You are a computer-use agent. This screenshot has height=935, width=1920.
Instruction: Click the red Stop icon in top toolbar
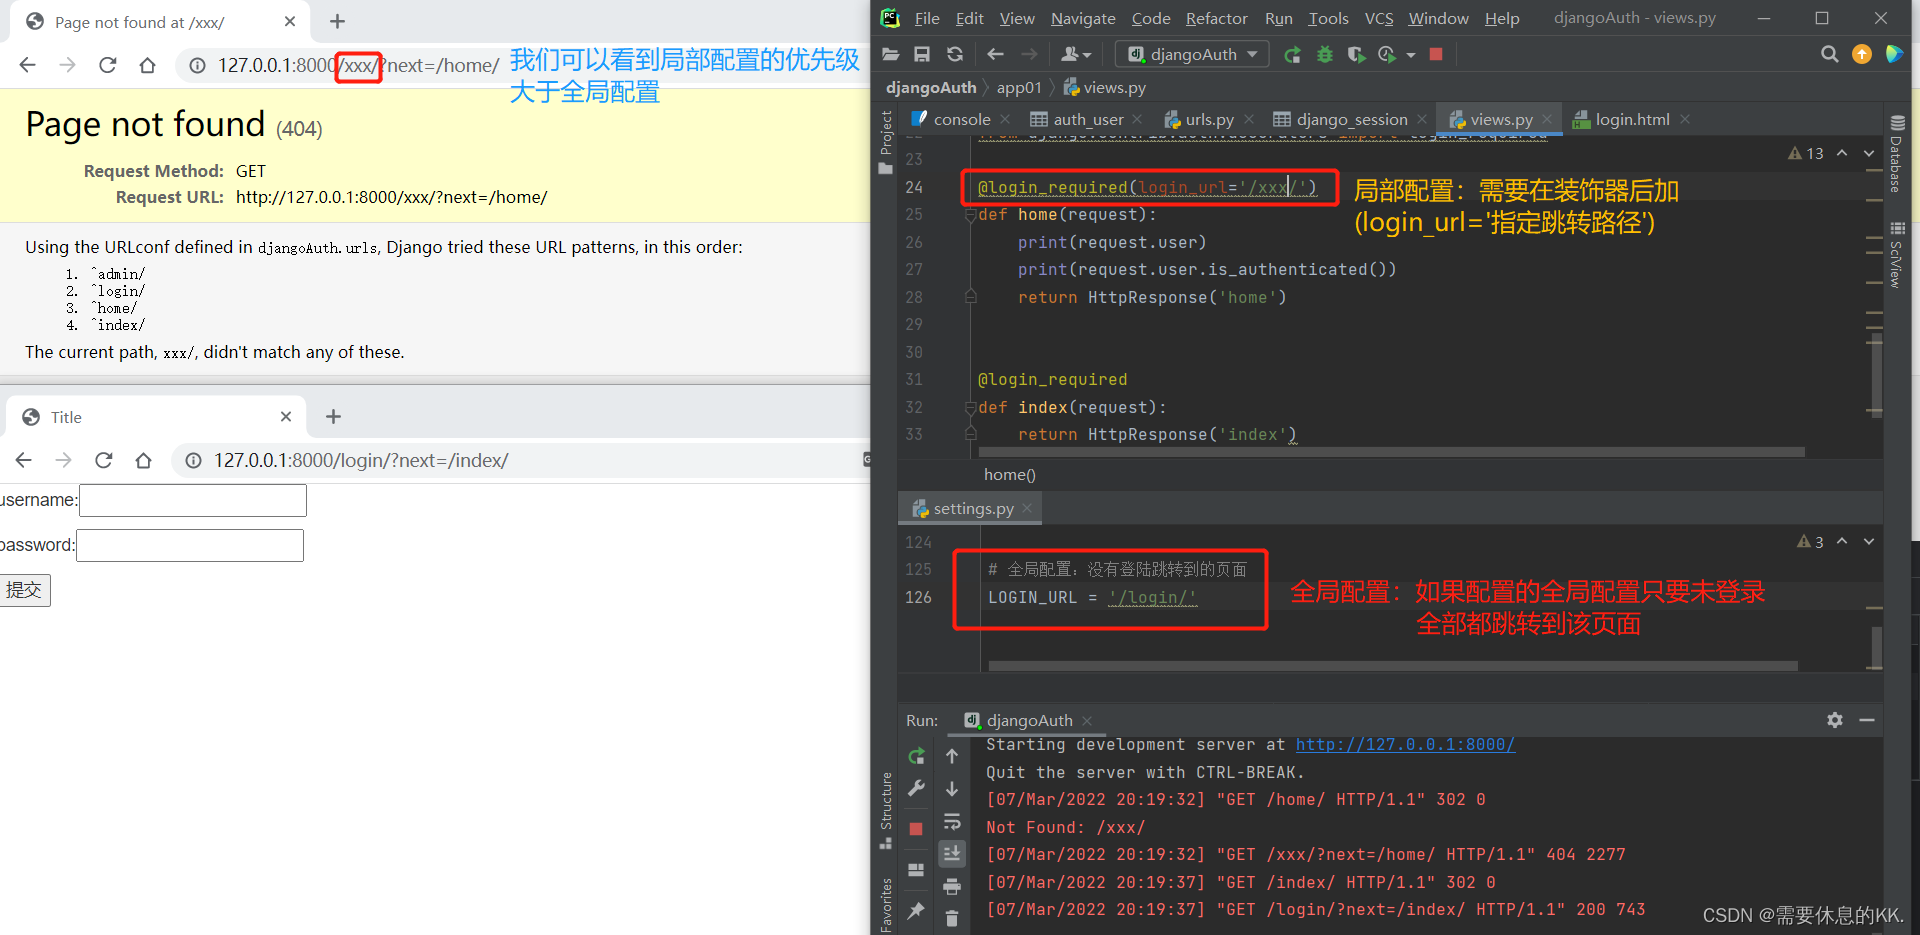click(x=1436, y=54)
